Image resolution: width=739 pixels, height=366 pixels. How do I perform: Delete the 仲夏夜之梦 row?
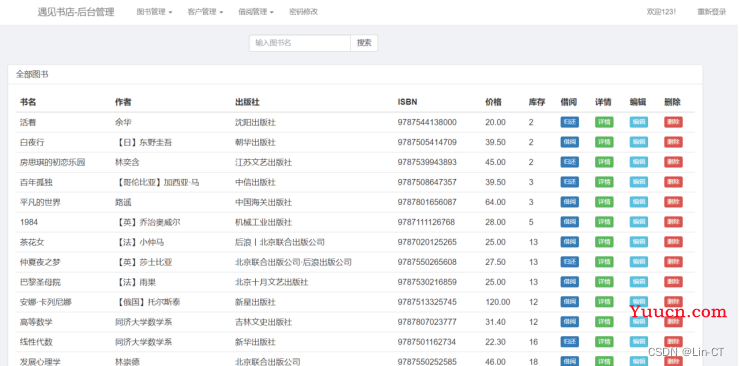pyautogui.click(x=673, y=262)
